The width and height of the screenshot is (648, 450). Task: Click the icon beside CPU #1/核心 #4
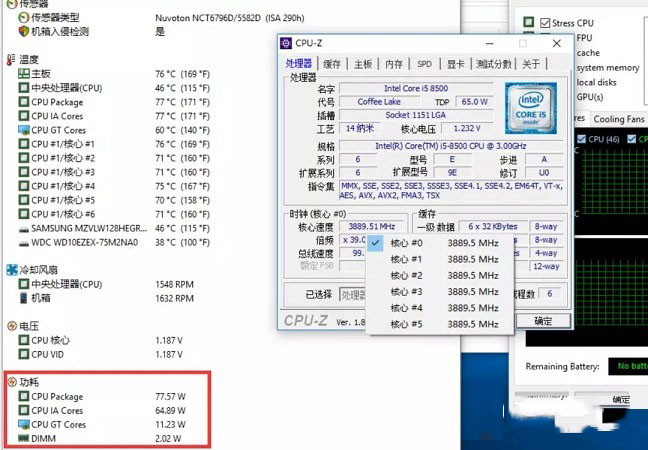click(24, 186)
